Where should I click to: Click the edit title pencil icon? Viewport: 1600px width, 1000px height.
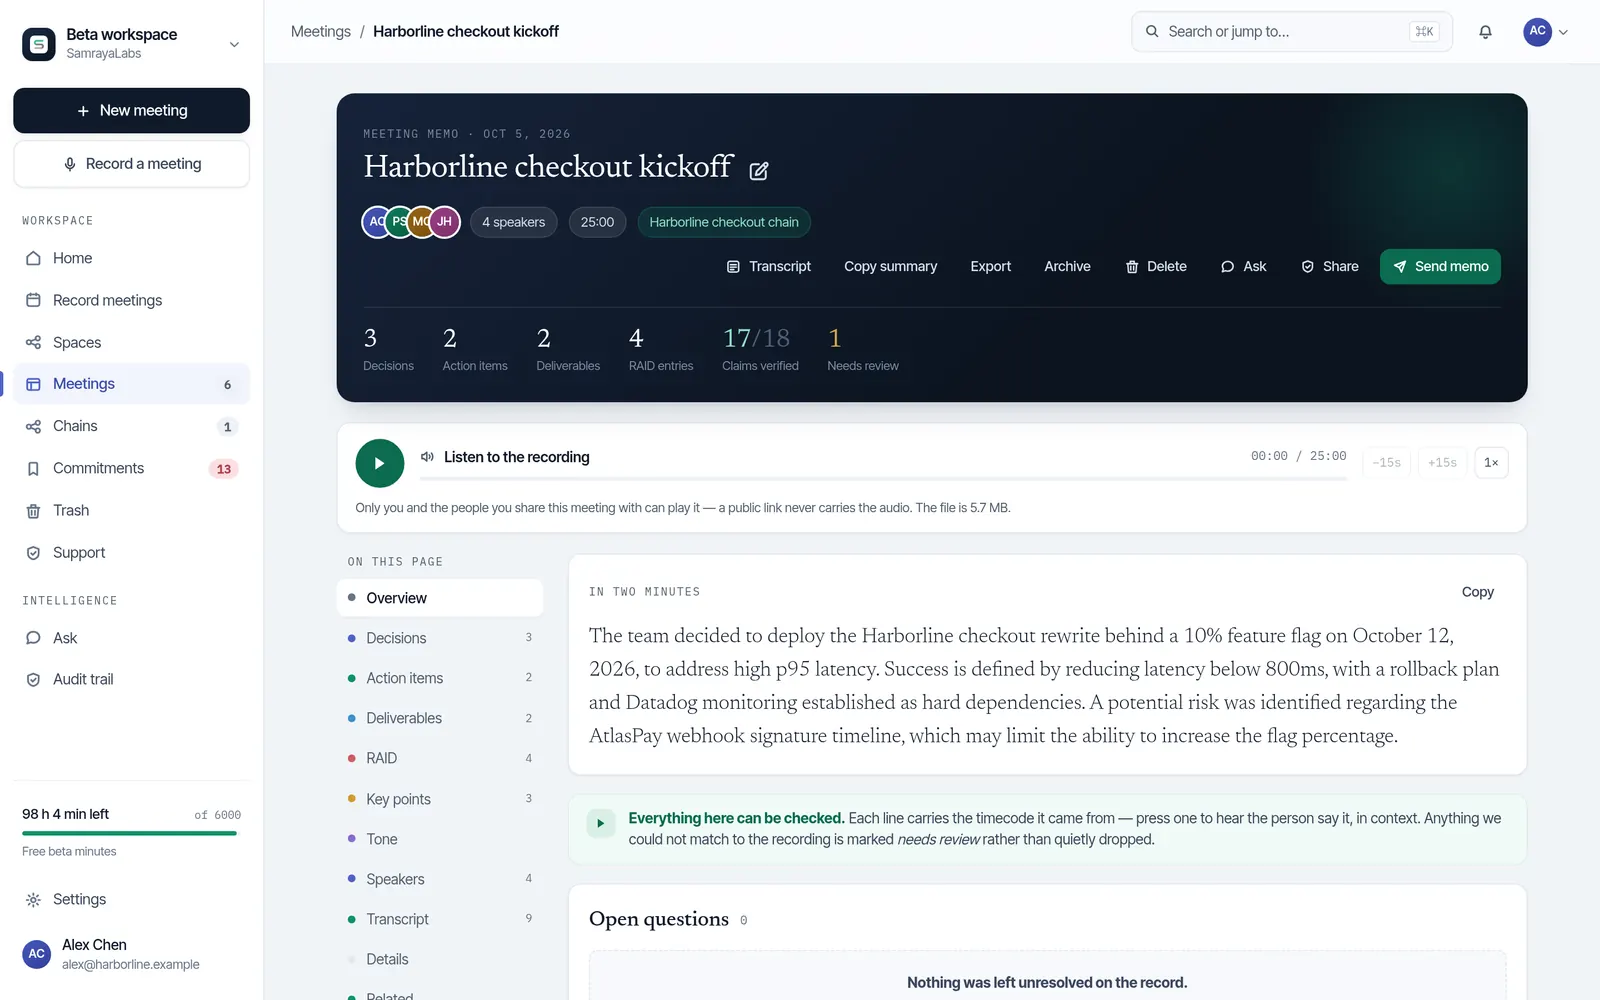759,171
